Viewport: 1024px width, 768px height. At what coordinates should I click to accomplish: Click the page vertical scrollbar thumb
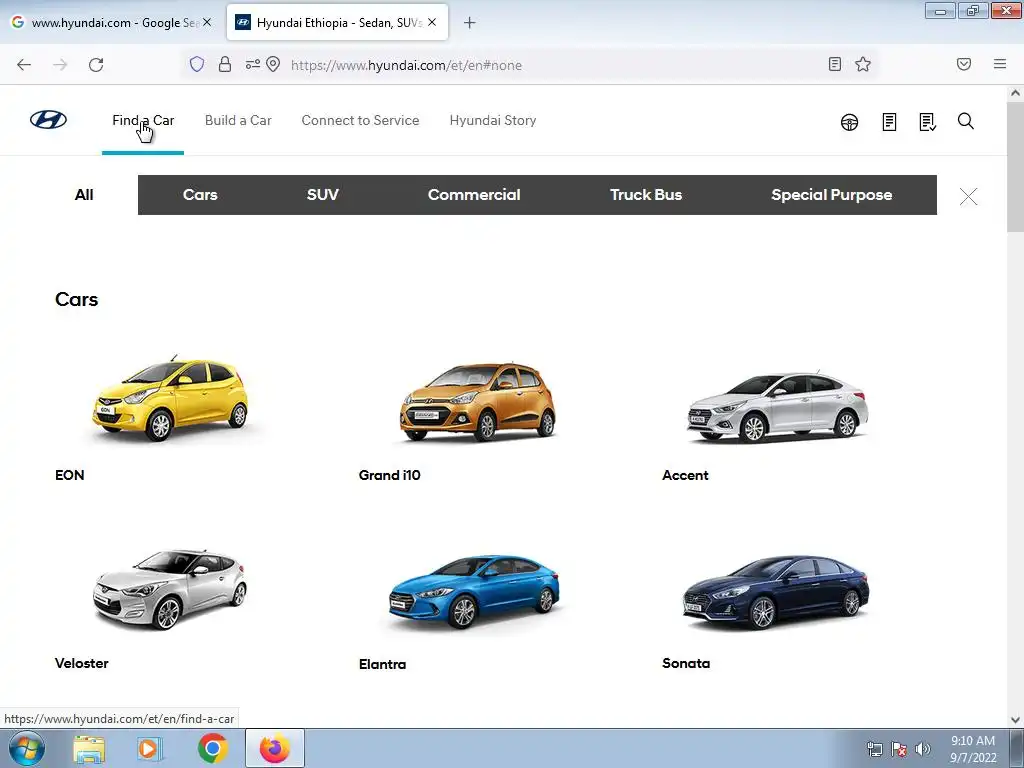1015,167
